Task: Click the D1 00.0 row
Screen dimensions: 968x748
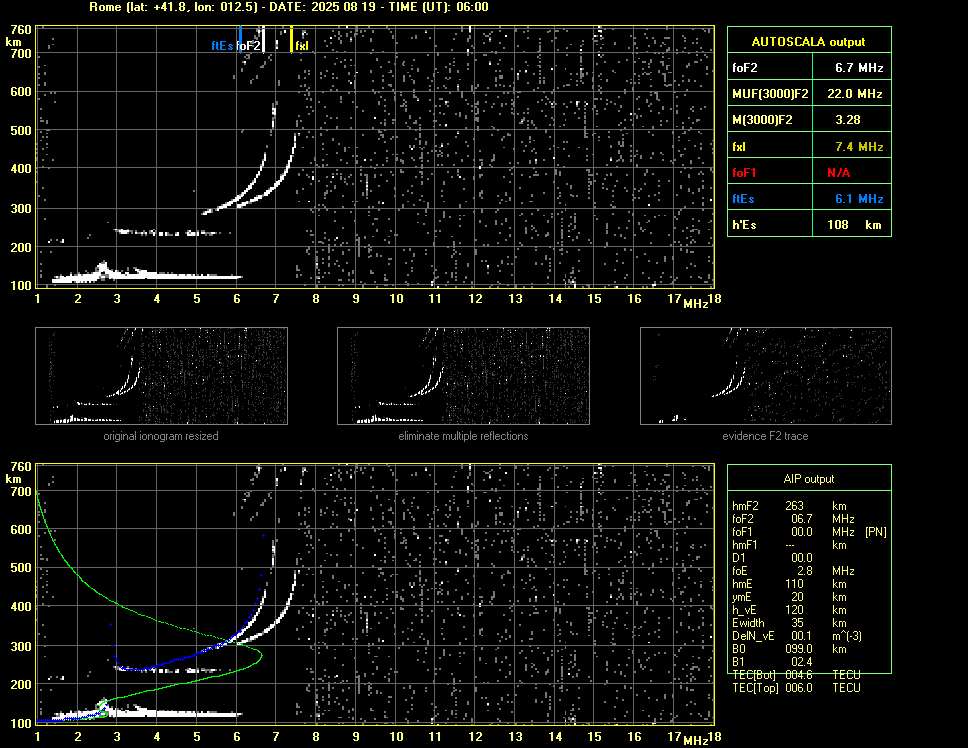Action: click(772, 558)
